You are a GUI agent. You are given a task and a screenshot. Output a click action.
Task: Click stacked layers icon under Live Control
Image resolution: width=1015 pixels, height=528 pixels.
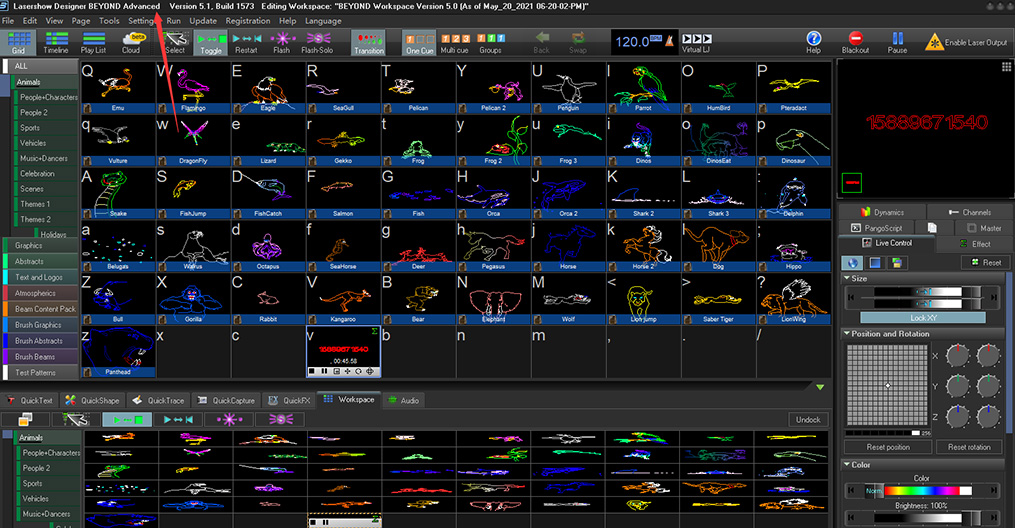coord(897,263)
